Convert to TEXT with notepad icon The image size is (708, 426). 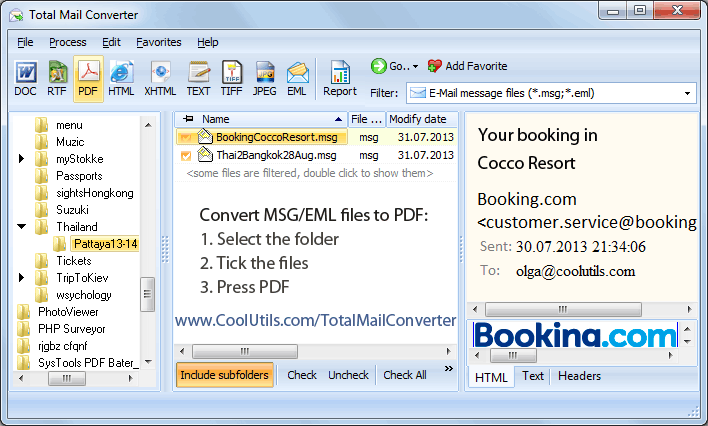[199, 72]
